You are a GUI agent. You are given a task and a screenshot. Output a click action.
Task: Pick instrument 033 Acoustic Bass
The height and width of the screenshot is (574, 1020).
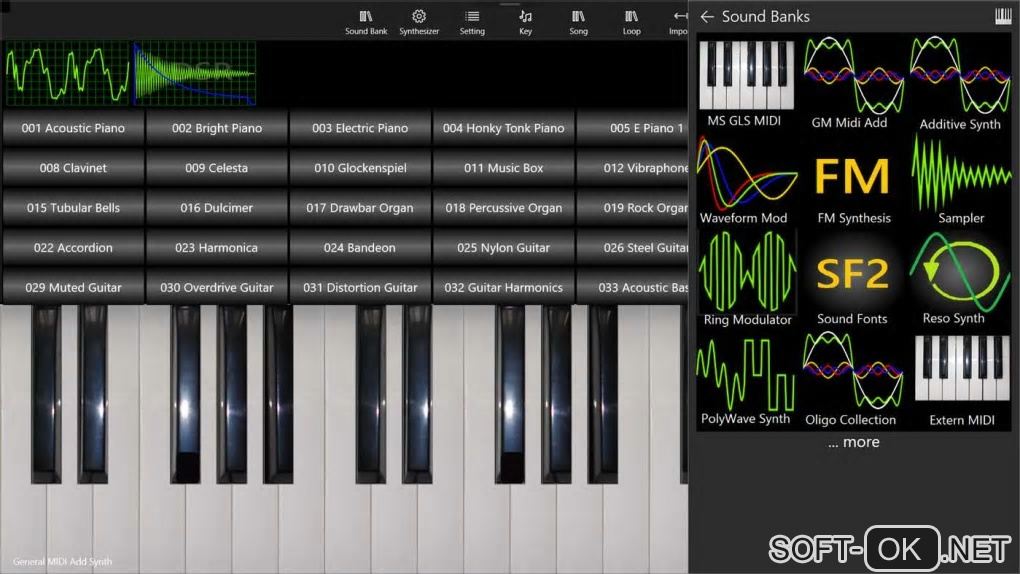point(633,287)
